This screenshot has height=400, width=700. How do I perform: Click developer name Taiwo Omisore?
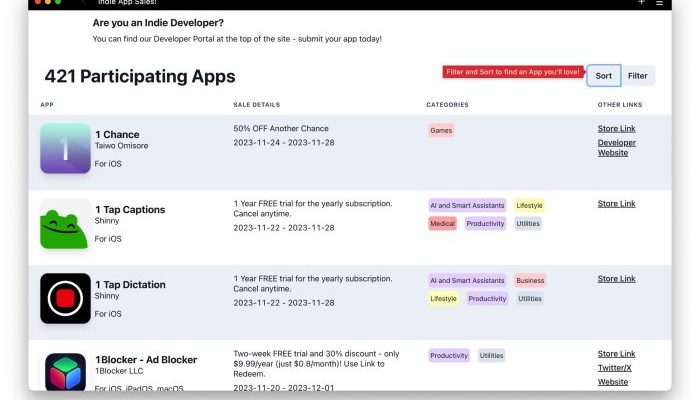coord(121,146)
